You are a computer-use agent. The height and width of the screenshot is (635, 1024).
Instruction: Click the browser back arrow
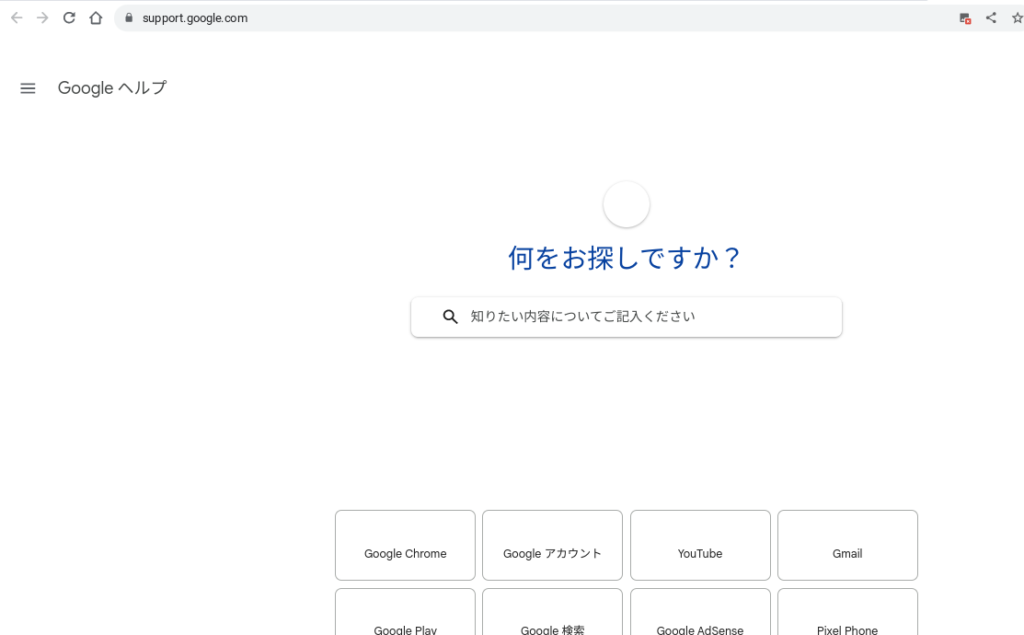coord(17,18)
